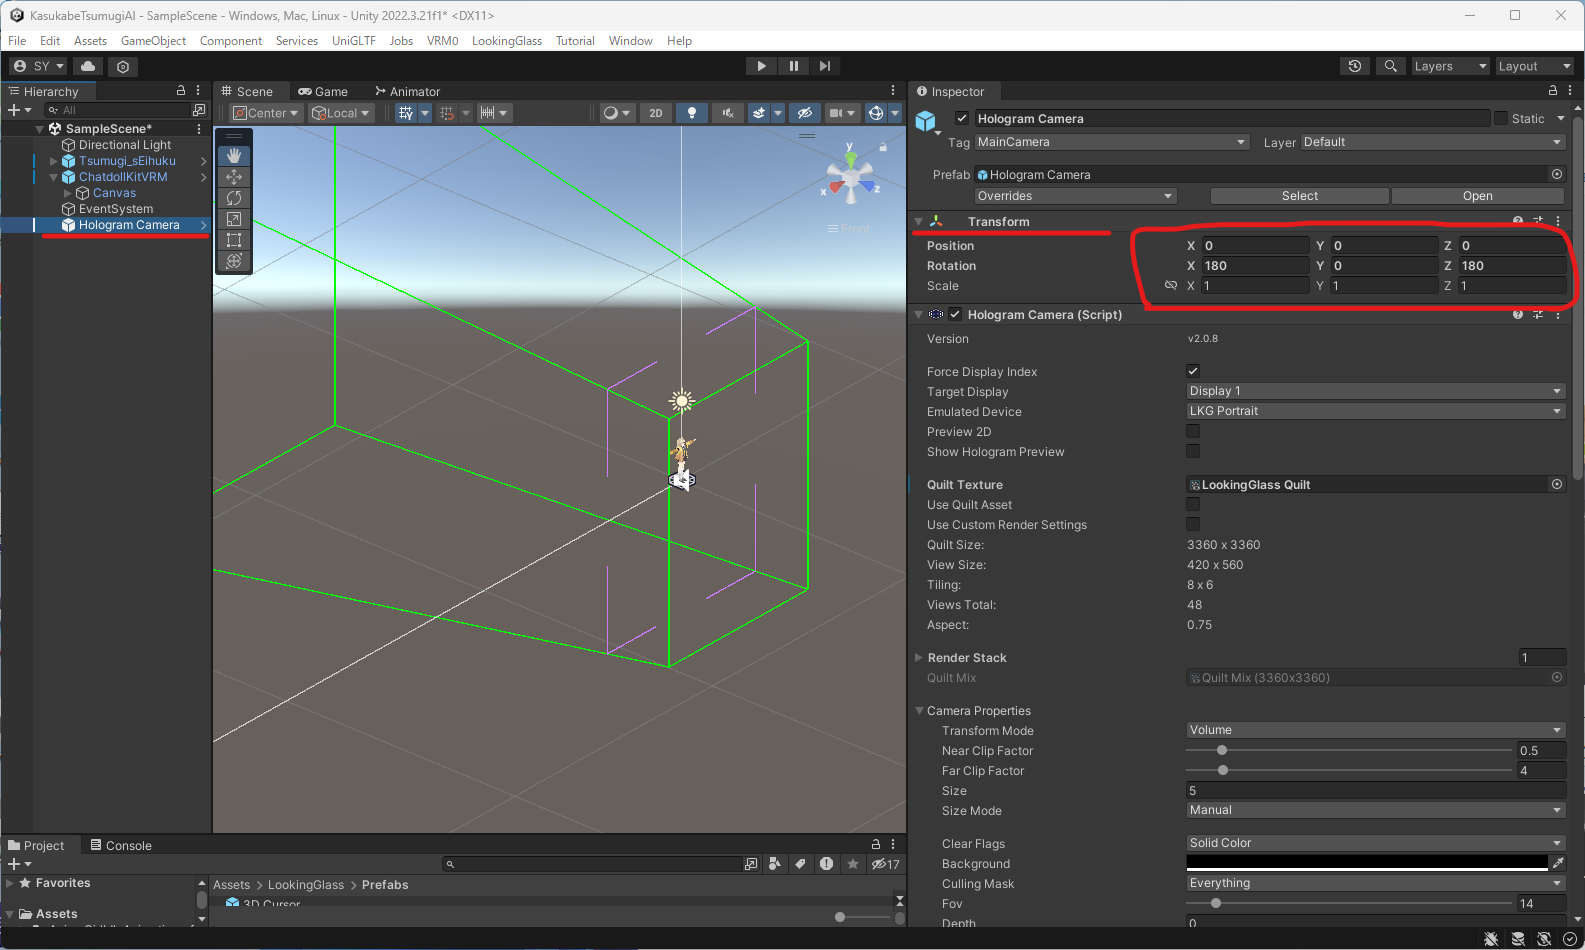Enable Use Quilt Asset

[x=1193, y=504]
